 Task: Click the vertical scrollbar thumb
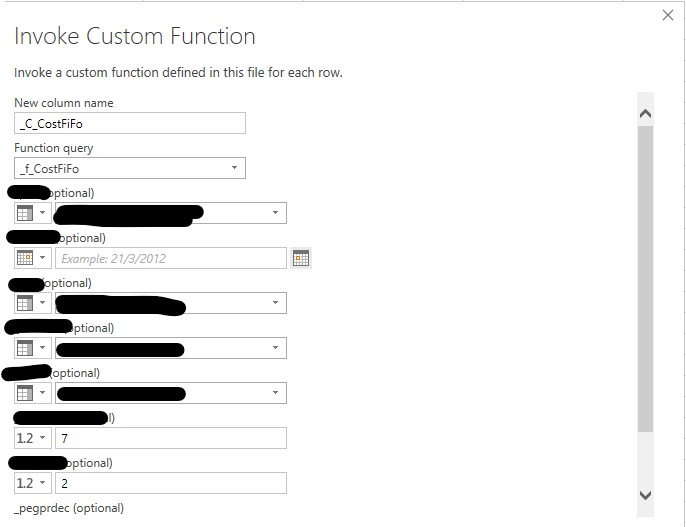[645, 279]
